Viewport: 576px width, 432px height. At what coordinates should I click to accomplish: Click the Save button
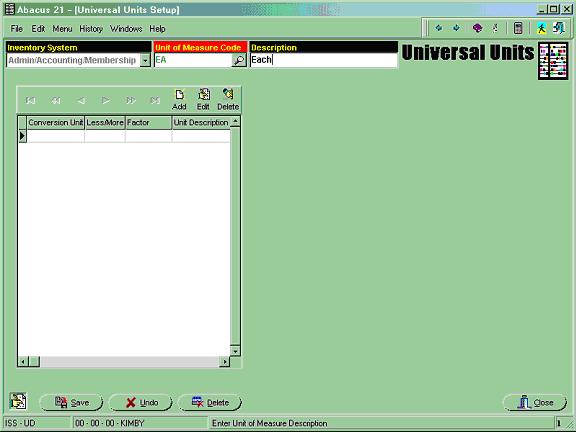(x=71, y=403)
